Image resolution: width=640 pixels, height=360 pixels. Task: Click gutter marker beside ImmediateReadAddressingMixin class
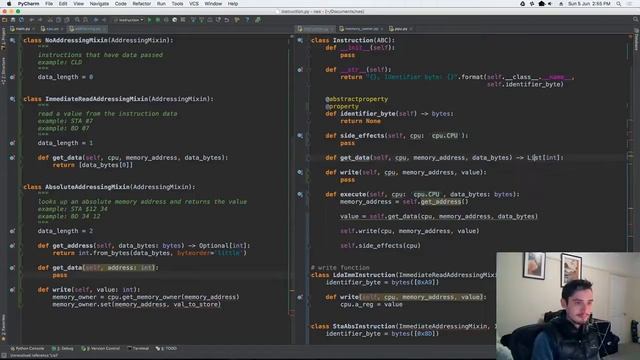coord(13,99)
